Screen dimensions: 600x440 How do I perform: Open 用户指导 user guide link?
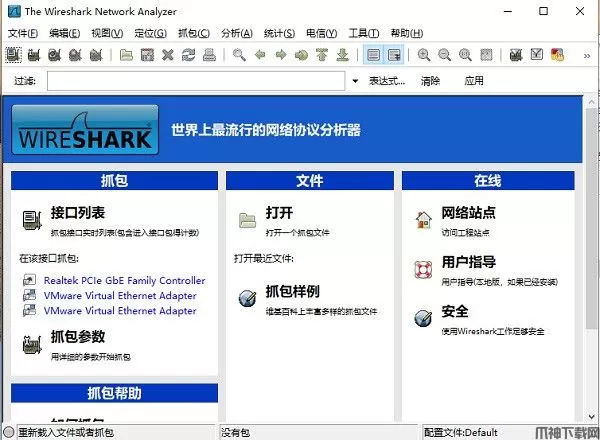point(469,265)
